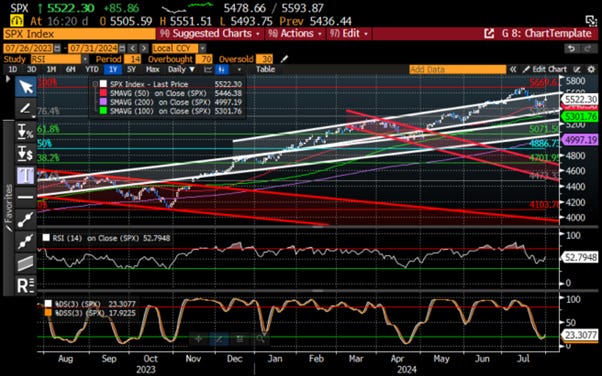Open Favorites edit pencil in sidebar
Screen dimensions: 602x376
coord(8,228)
